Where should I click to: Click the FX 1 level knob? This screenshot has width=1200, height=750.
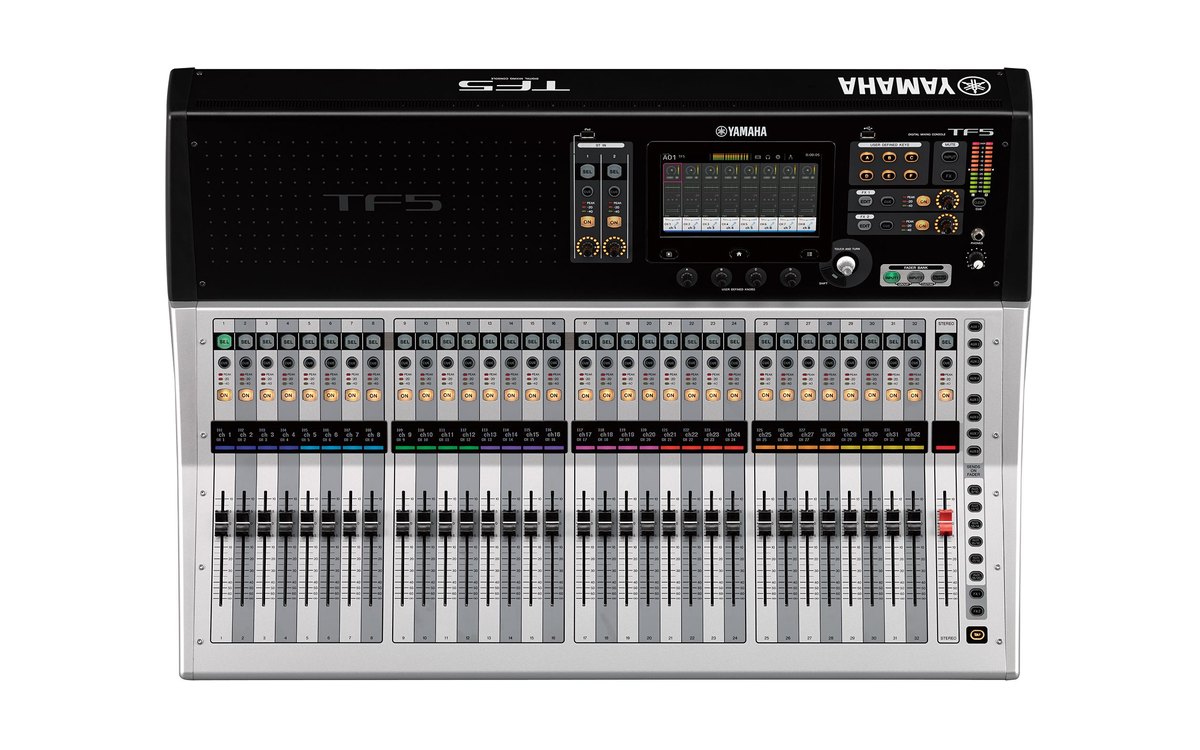[x=947, y=199]
